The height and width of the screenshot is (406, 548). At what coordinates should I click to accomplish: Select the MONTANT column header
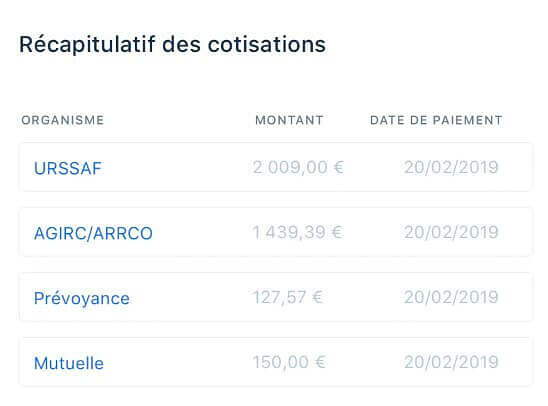tap(289, 120)
